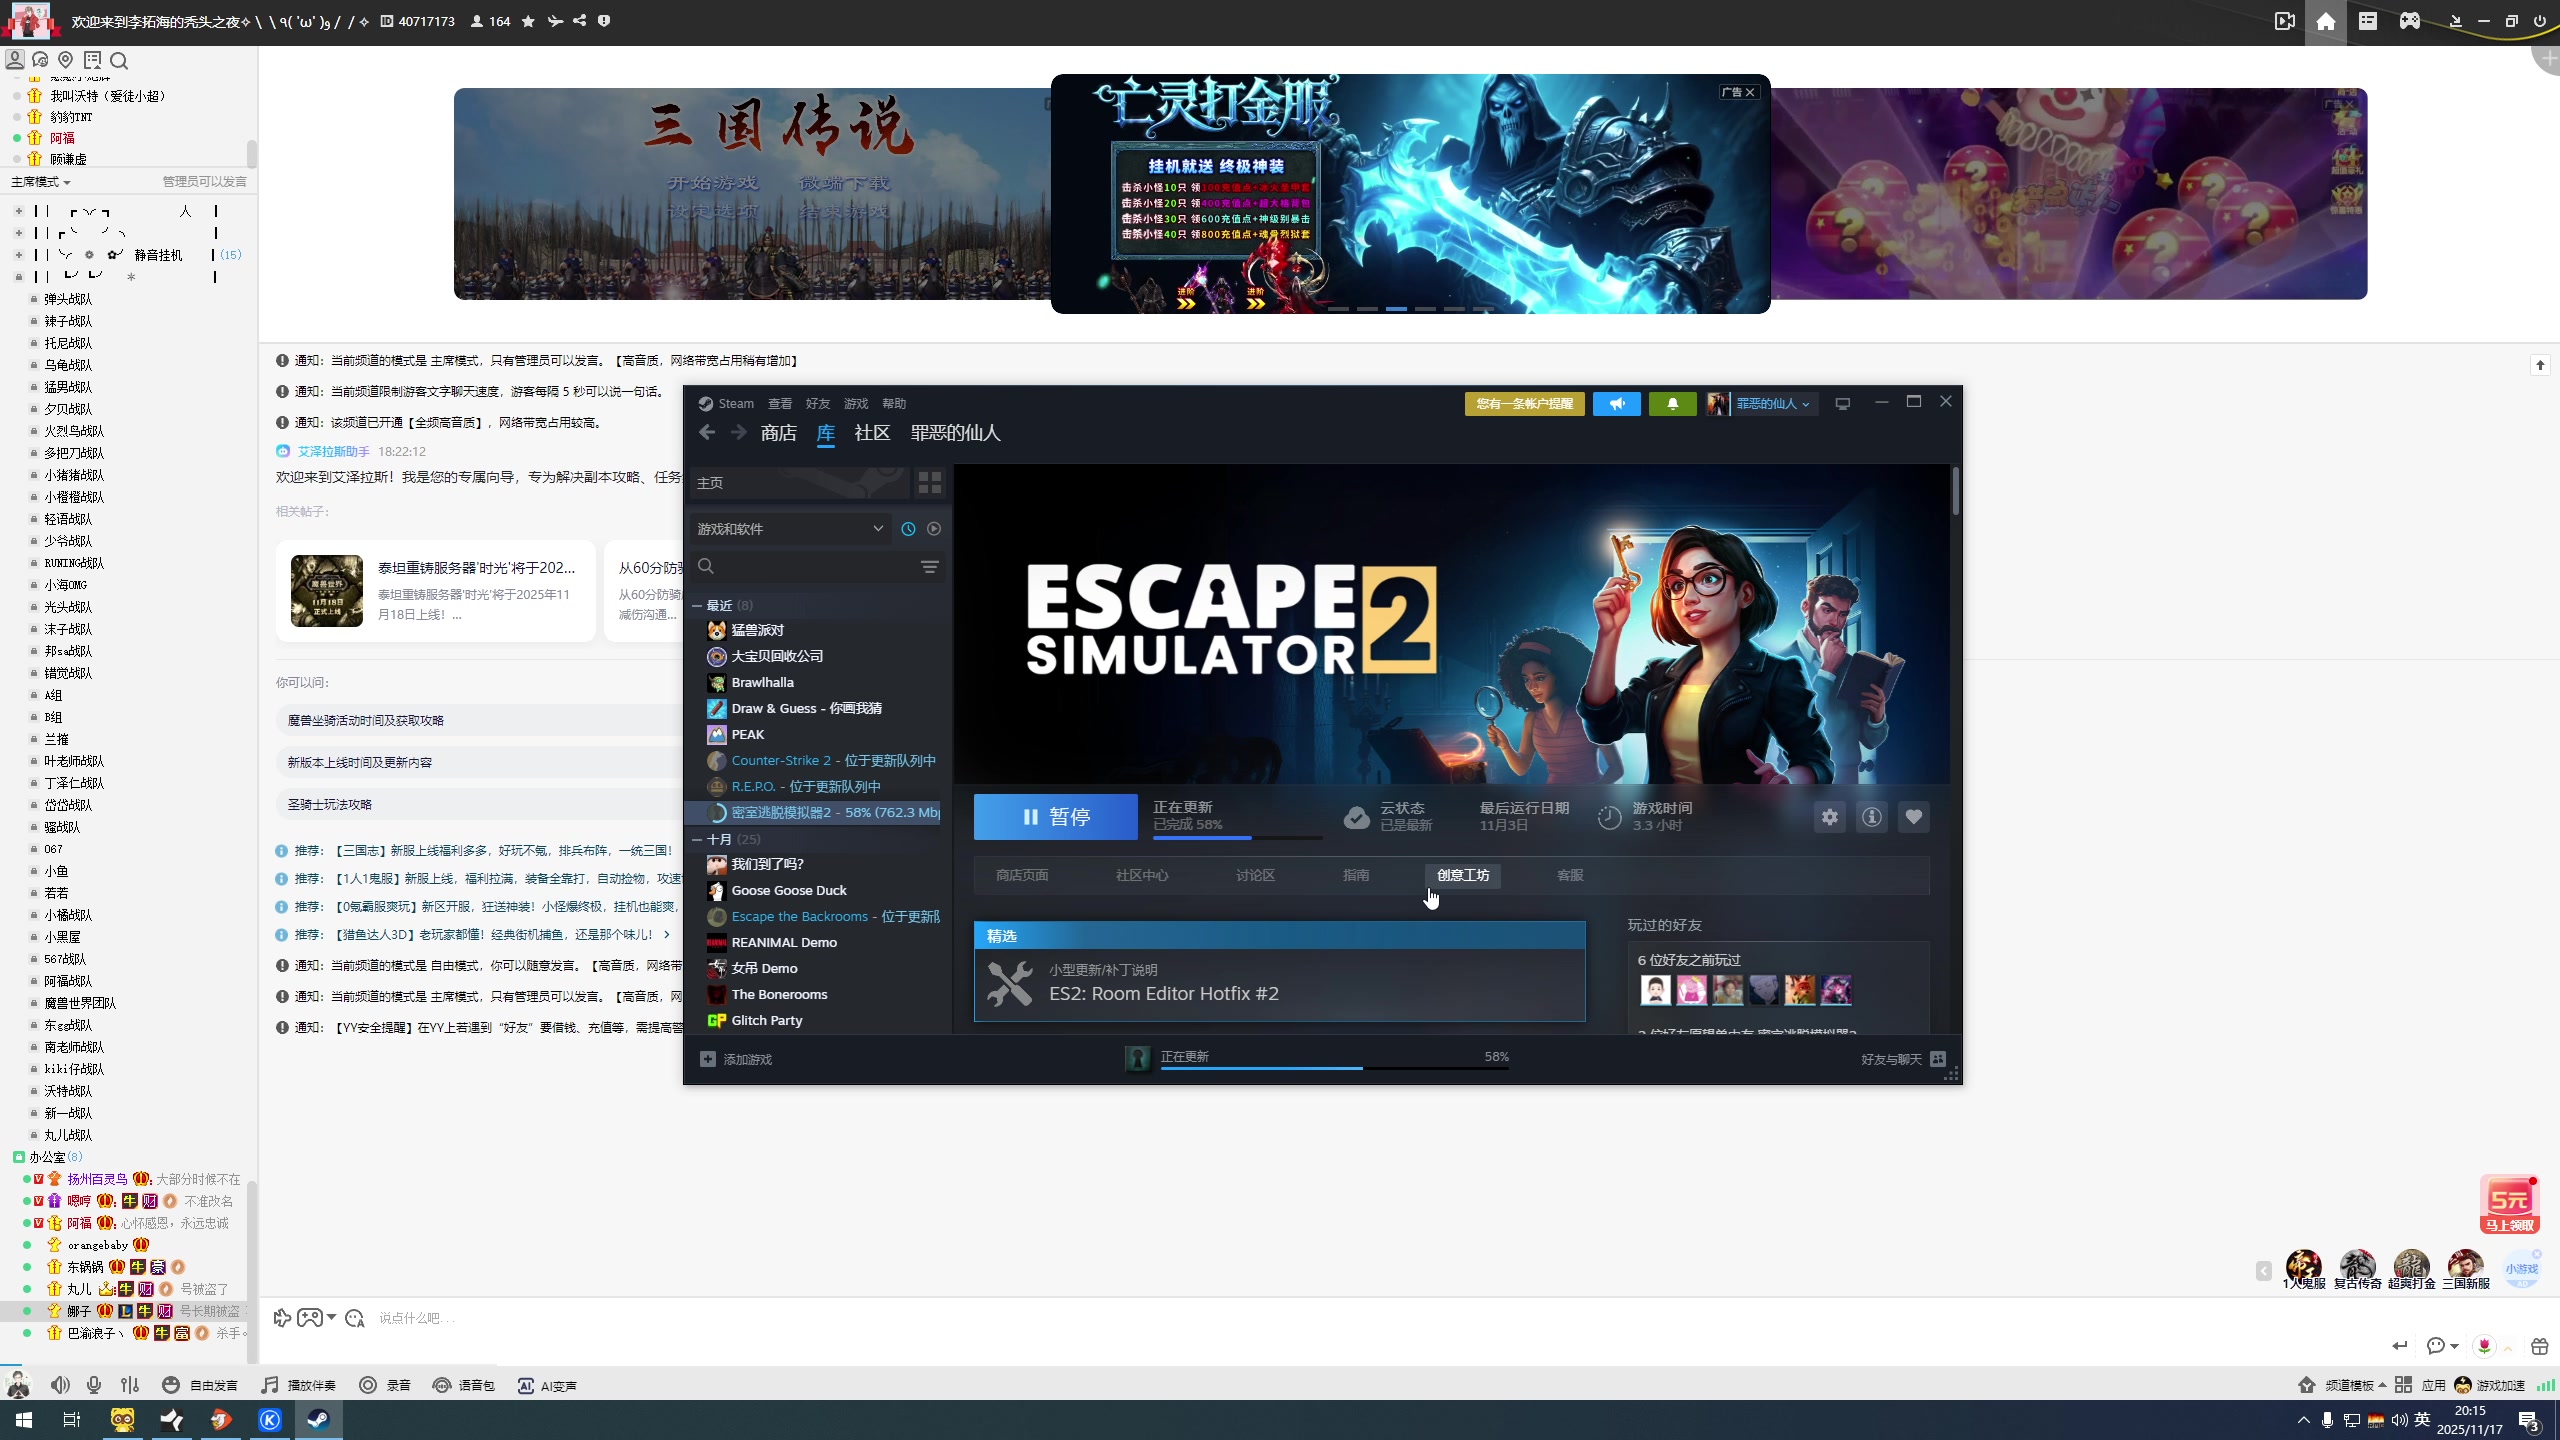2560x1440 pixels.
Task: Open the Steam notifications bell
Action: [x=1672, y=404]
